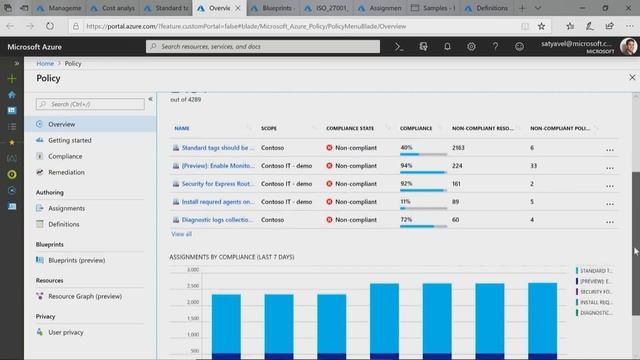Send feedback via smiley icon
The image size is (640, 360).
[x=519, y=47]
